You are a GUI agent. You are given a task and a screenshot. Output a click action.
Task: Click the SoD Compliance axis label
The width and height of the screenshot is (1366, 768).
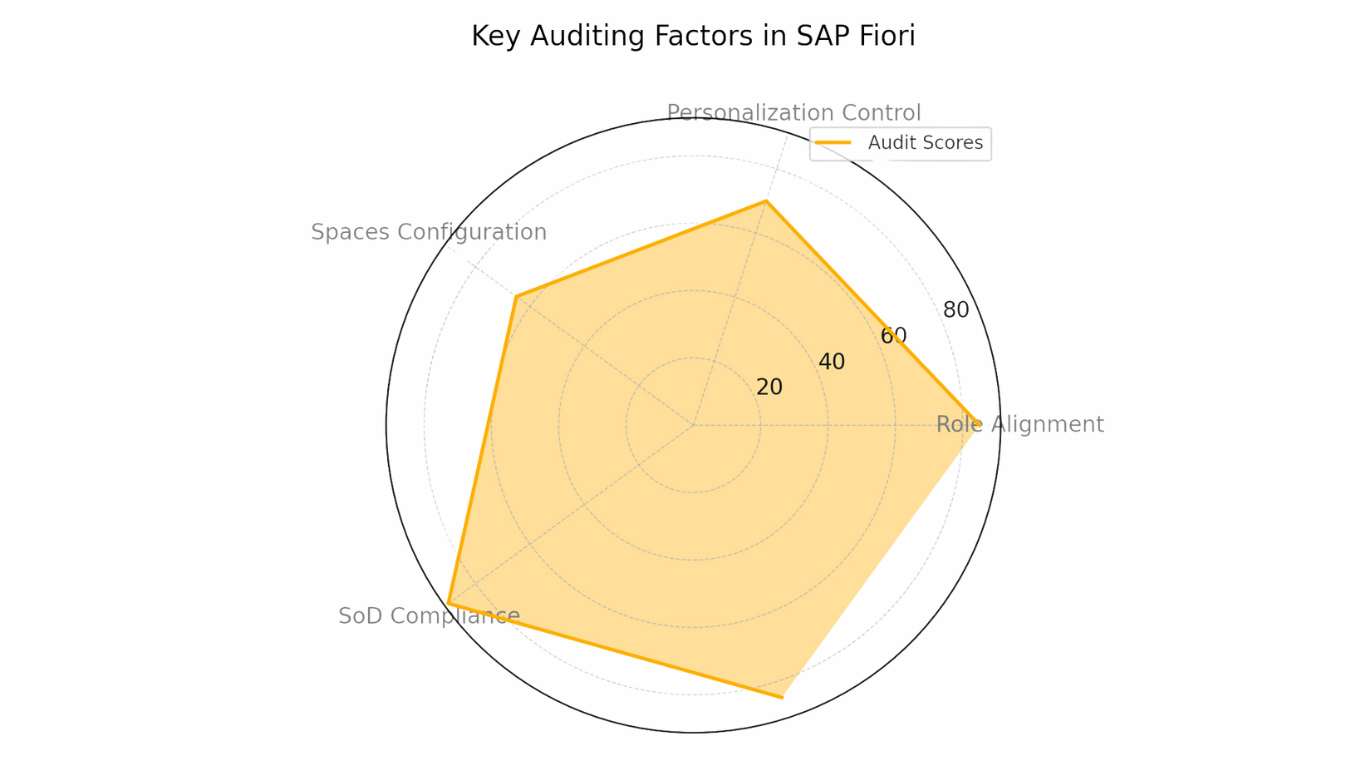pos(428,616)
